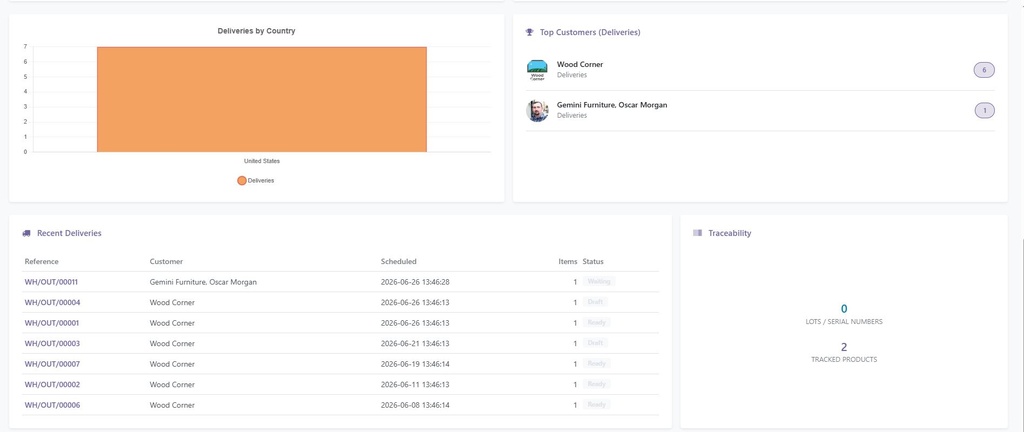Open delivery WH/OUT/00011
The height and width of the screenshot is (432, 1024).
[52, 282]
